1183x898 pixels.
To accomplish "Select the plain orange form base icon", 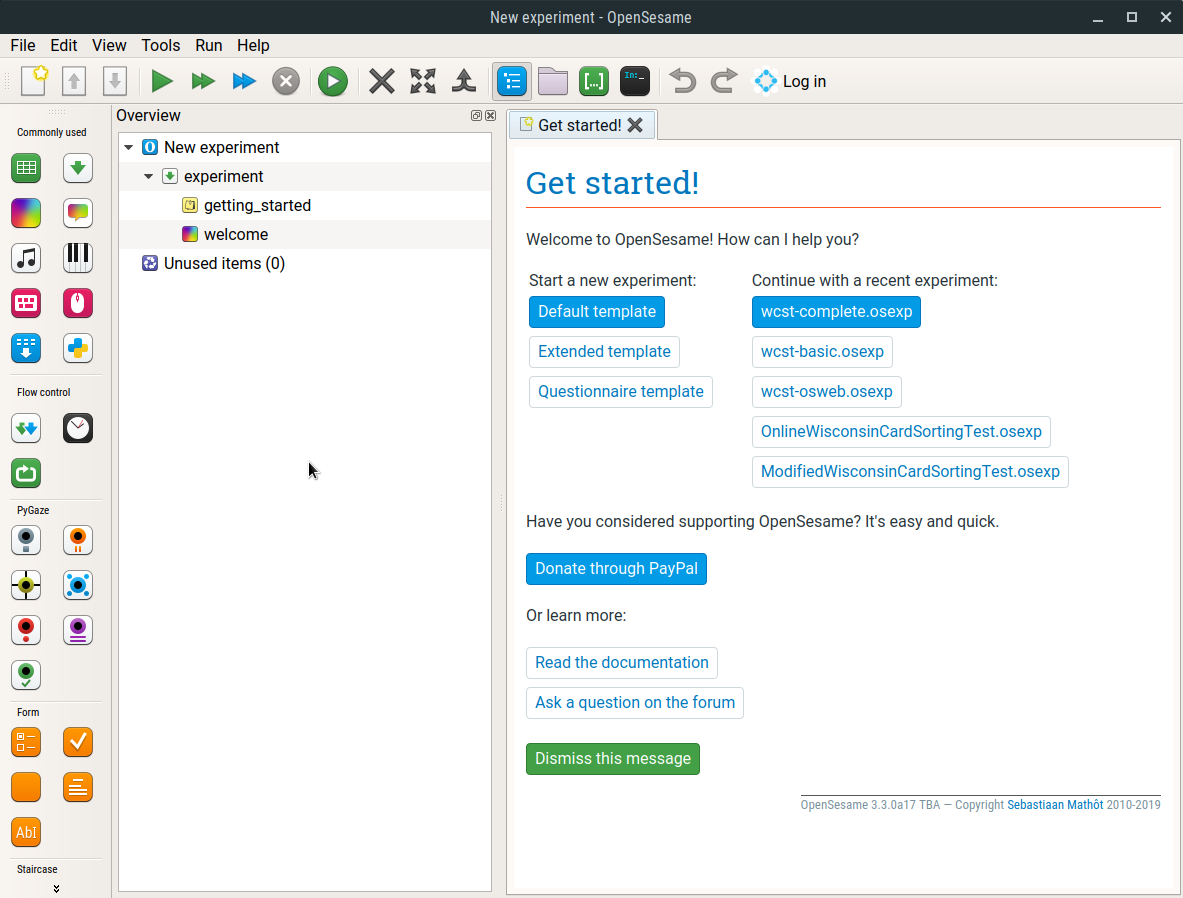I will click(x=26, y=787).
